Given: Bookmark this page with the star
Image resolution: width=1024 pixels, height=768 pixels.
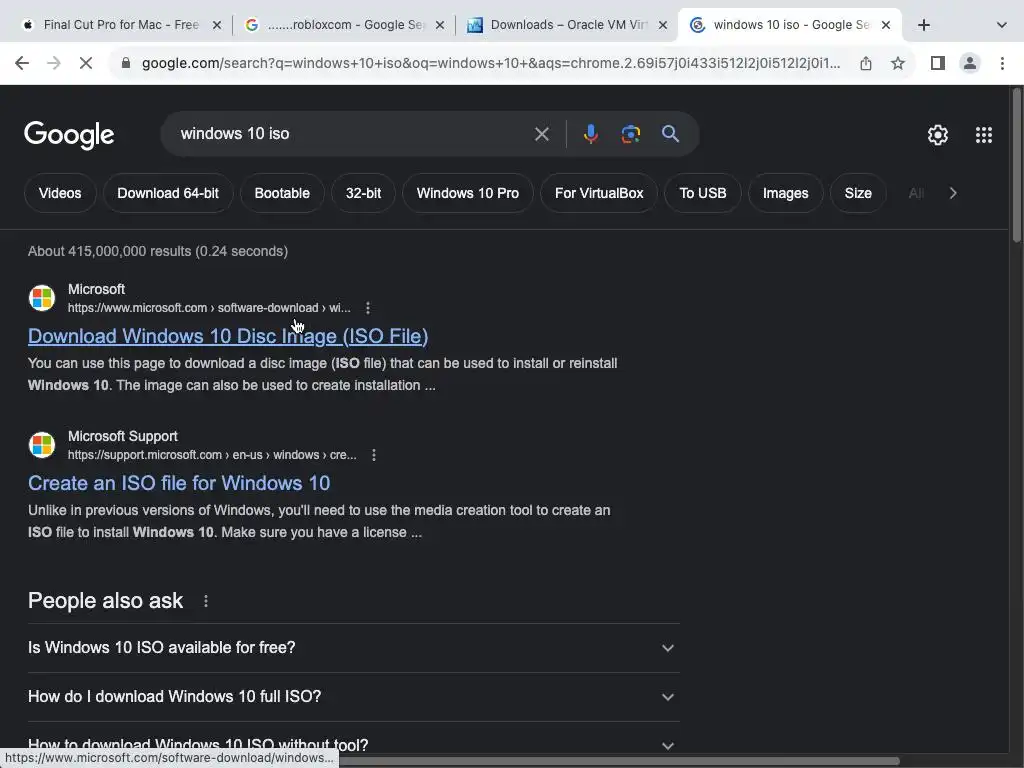Looking at the screenshot, I should pos(898,63).
